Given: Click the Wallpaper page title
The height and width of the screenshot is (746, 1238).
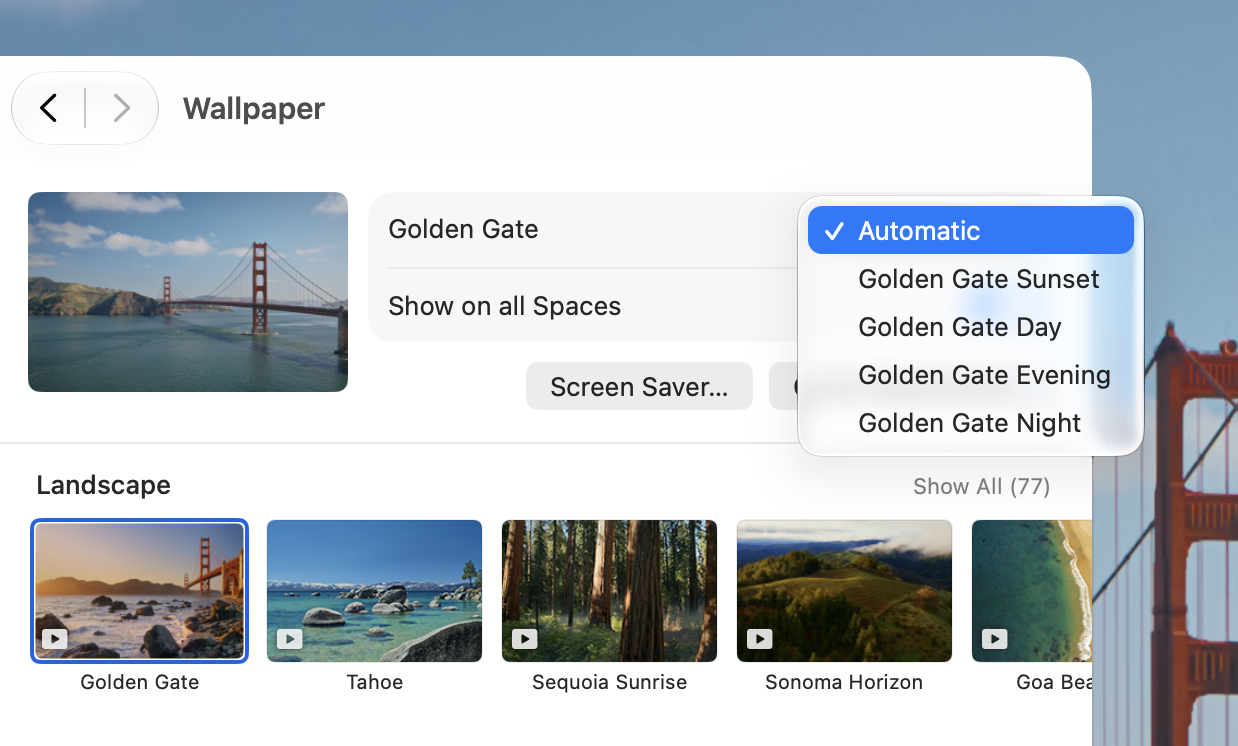Looking at the screenshot, I should pyautogui.click(x=254, y=108).
